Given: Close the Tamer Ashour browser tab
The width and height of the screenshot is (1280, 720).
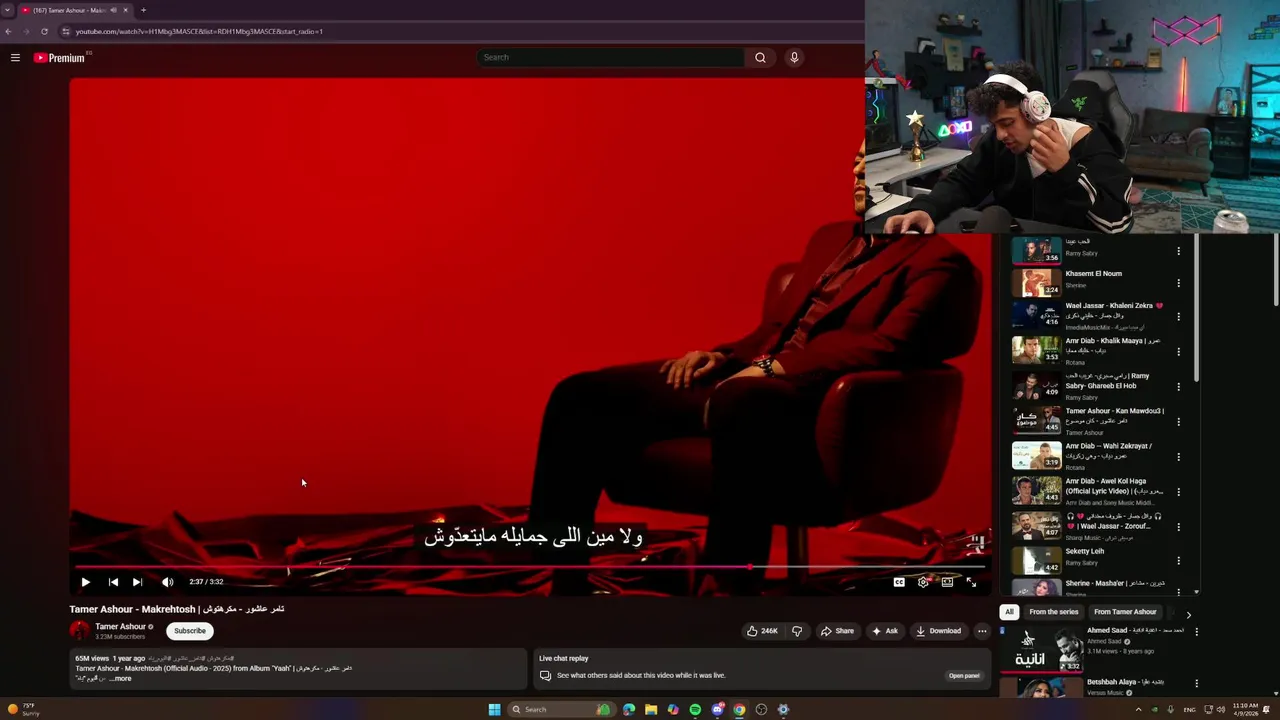Looking at the screenshot, I should tap(125, 10).
